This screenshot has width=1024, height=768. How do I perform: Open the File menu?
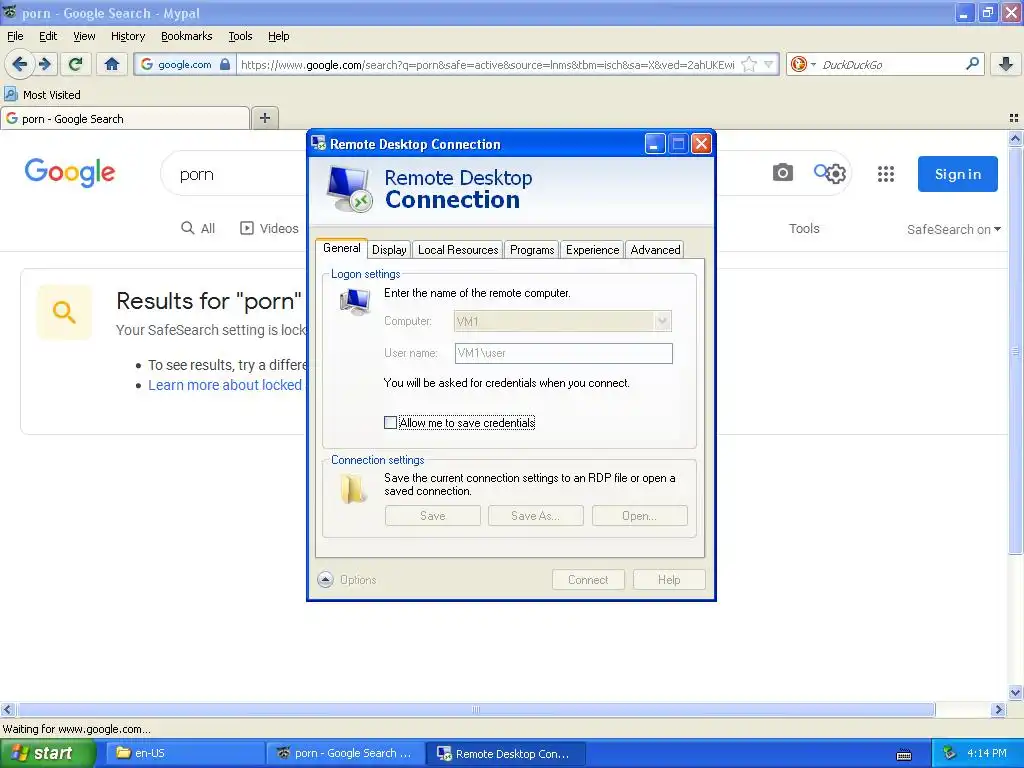coord(15,36)
